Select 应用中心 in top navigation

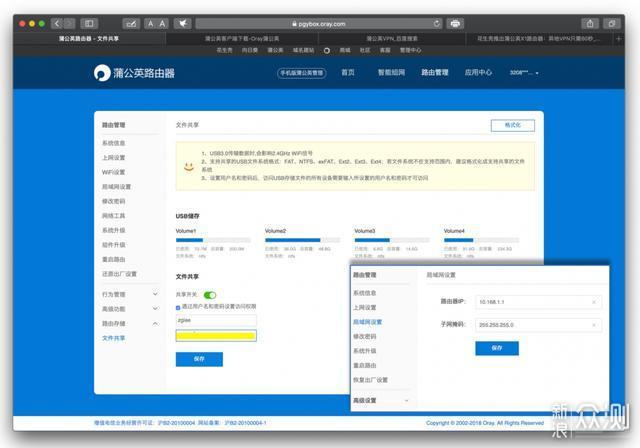click(x=478, y=73)
